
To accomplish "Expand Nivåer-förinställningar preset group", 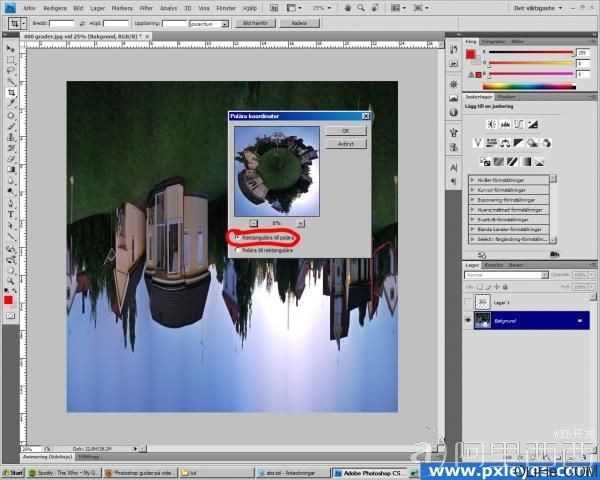I will [x=472, y=180].
